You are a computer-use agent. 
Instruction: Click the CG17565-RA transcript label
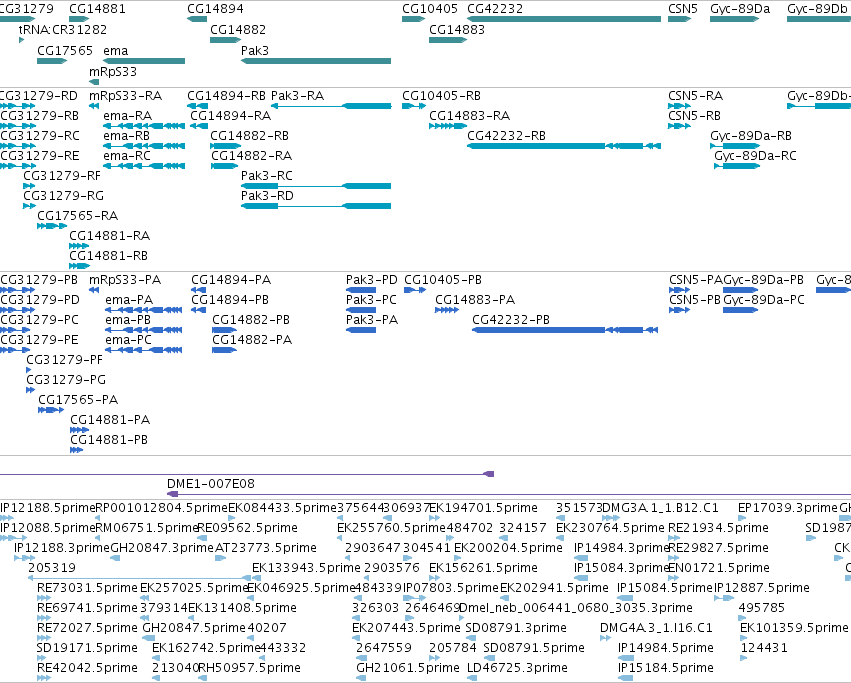coord(77,216)
